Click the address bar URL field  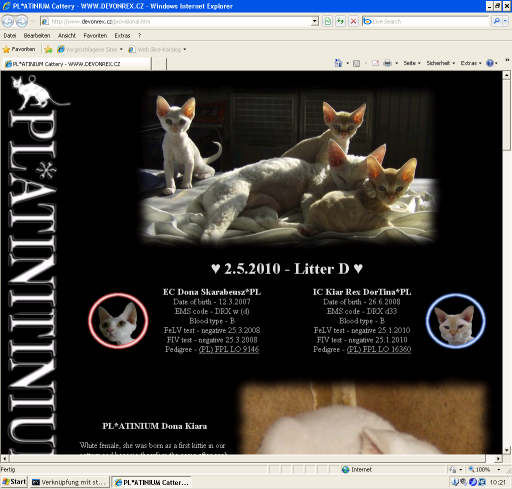(179, 21)
